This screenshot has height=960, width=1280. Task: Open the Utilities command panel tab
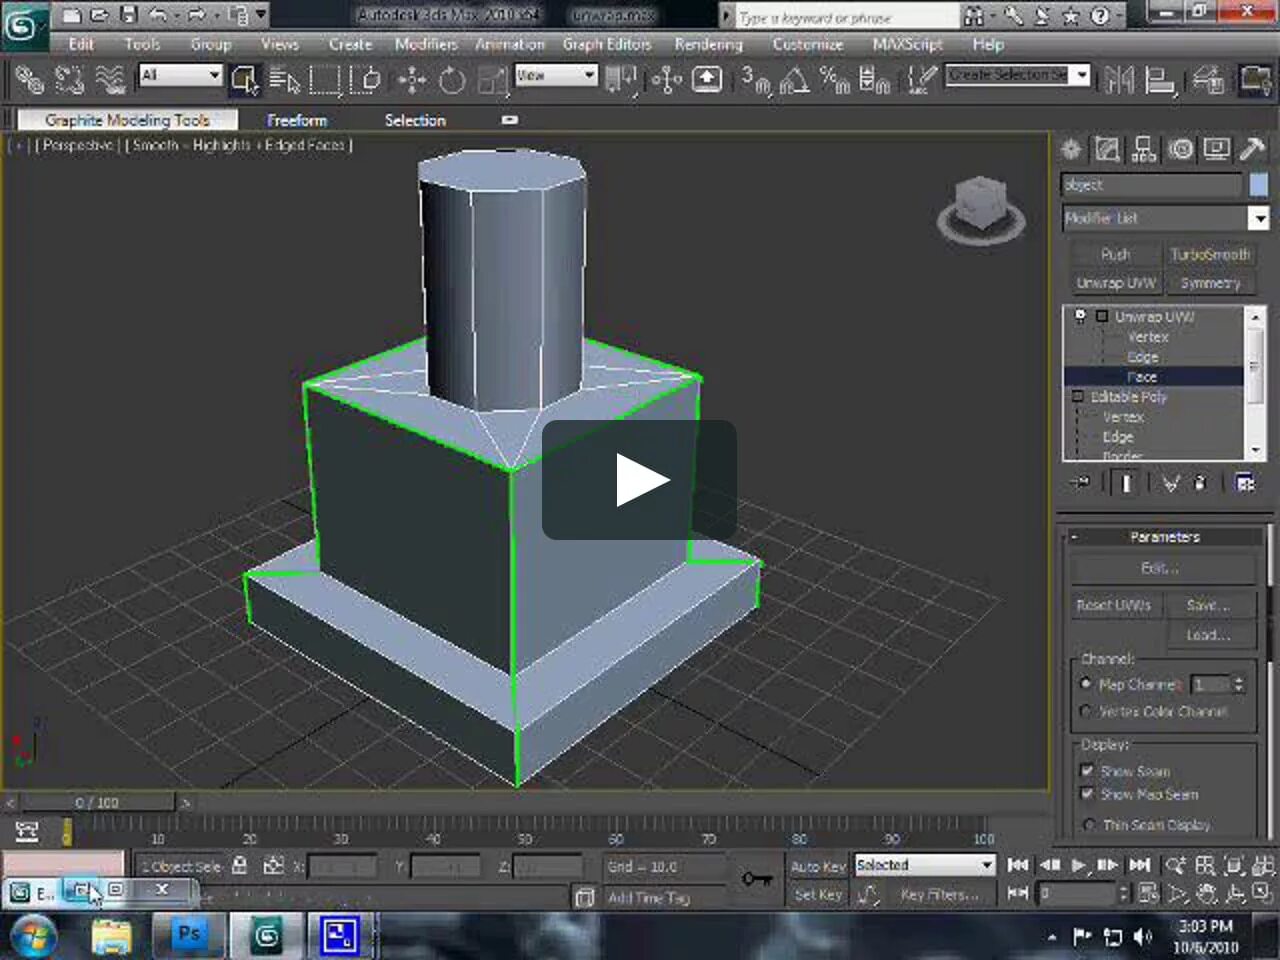[1253, 150]
